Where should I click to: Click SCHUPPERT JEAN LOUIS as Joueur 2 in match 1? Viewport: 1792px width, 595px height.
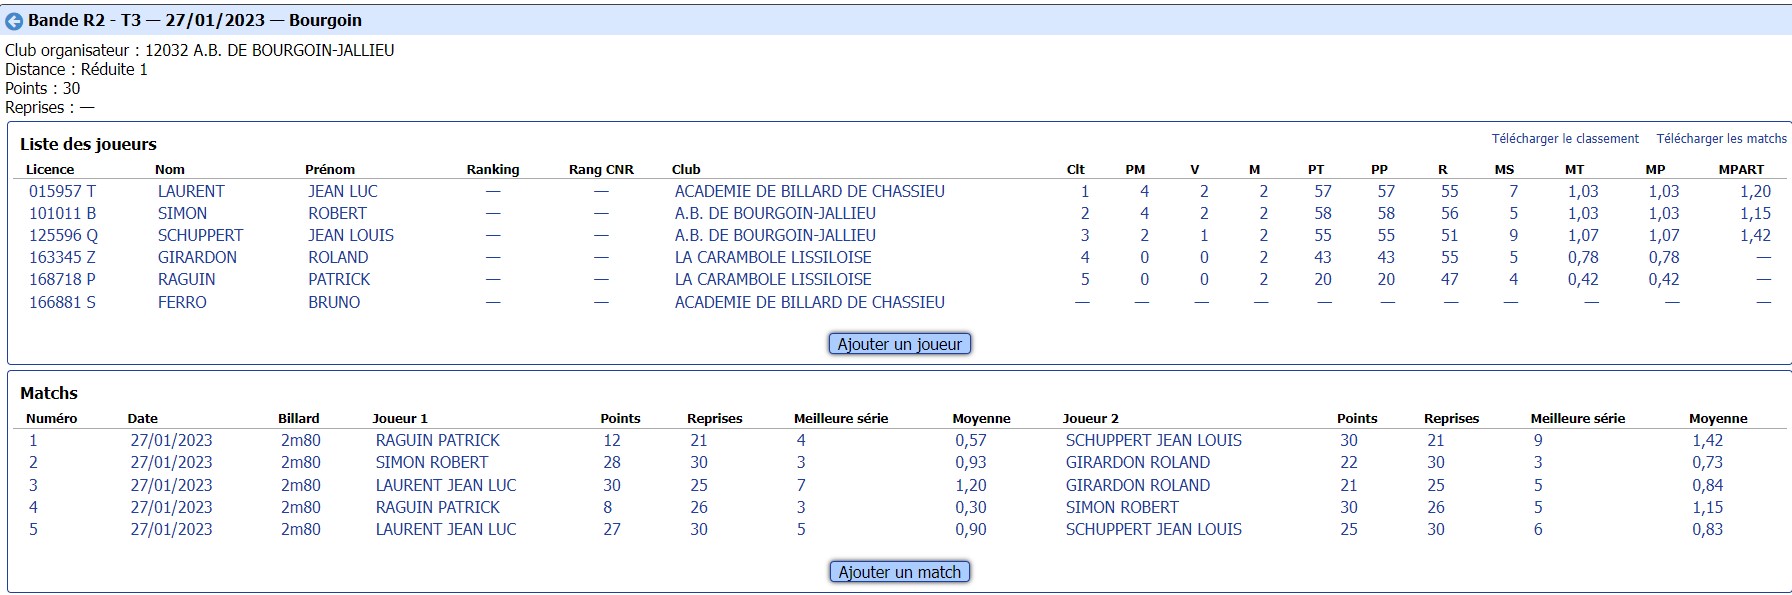click(x=1153, y=440)
